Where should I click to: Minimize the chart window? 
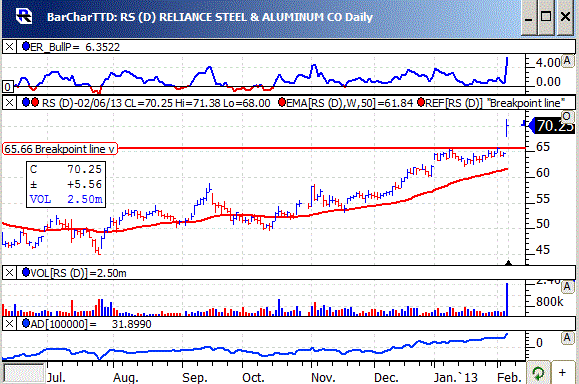(x=529, y=17)
